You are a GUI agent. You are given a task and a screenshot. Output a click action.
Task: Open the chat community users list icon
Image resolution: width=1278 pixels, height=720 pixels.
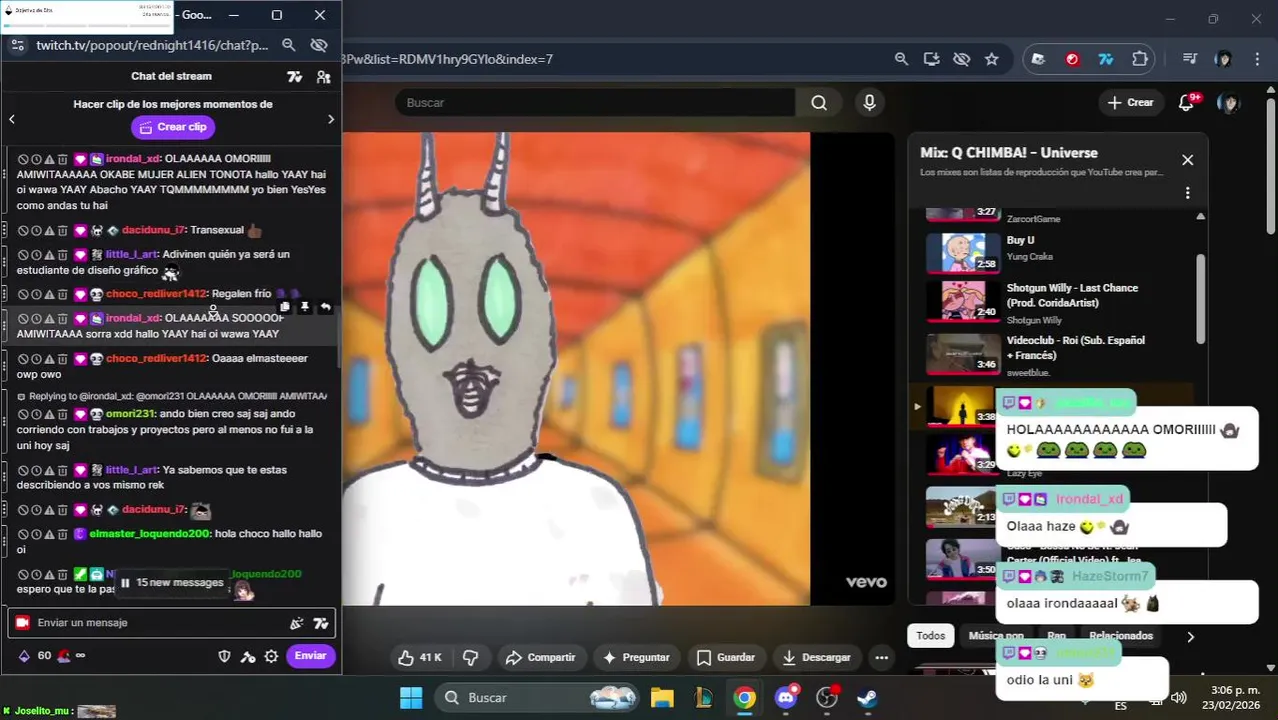(x=323, y=76)
